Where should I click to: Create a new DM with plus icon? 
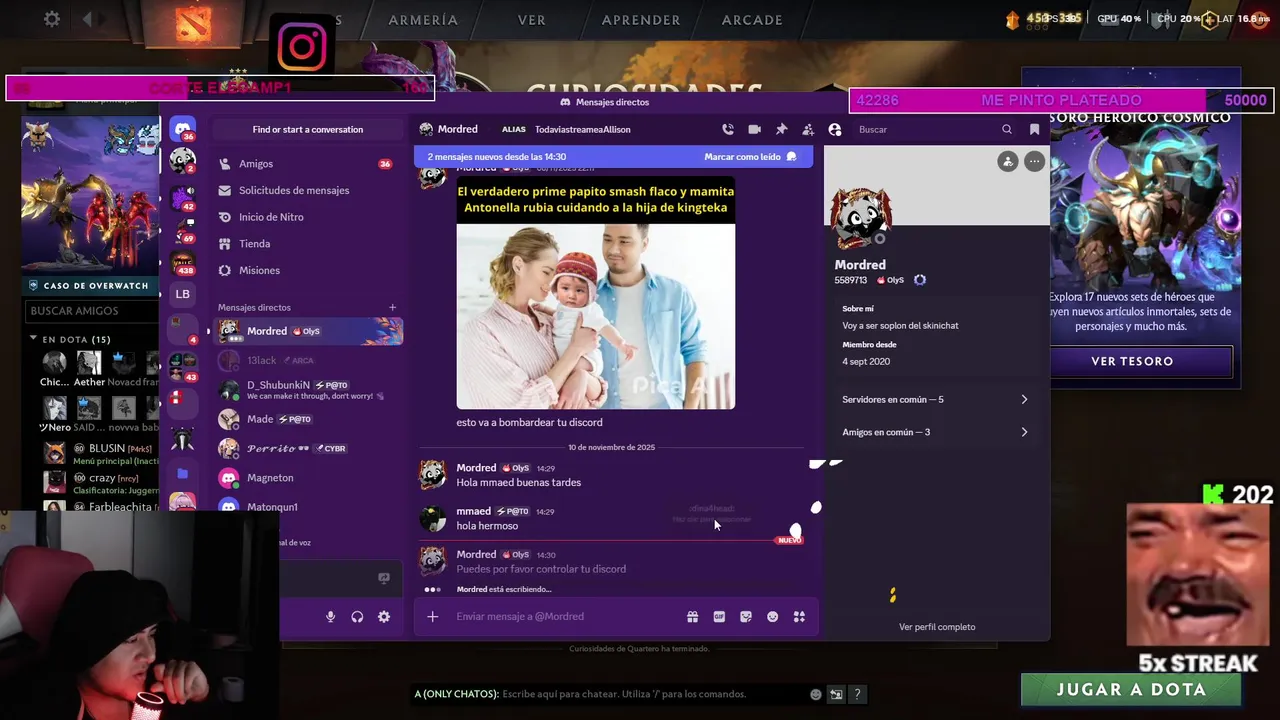pos(393,307)
